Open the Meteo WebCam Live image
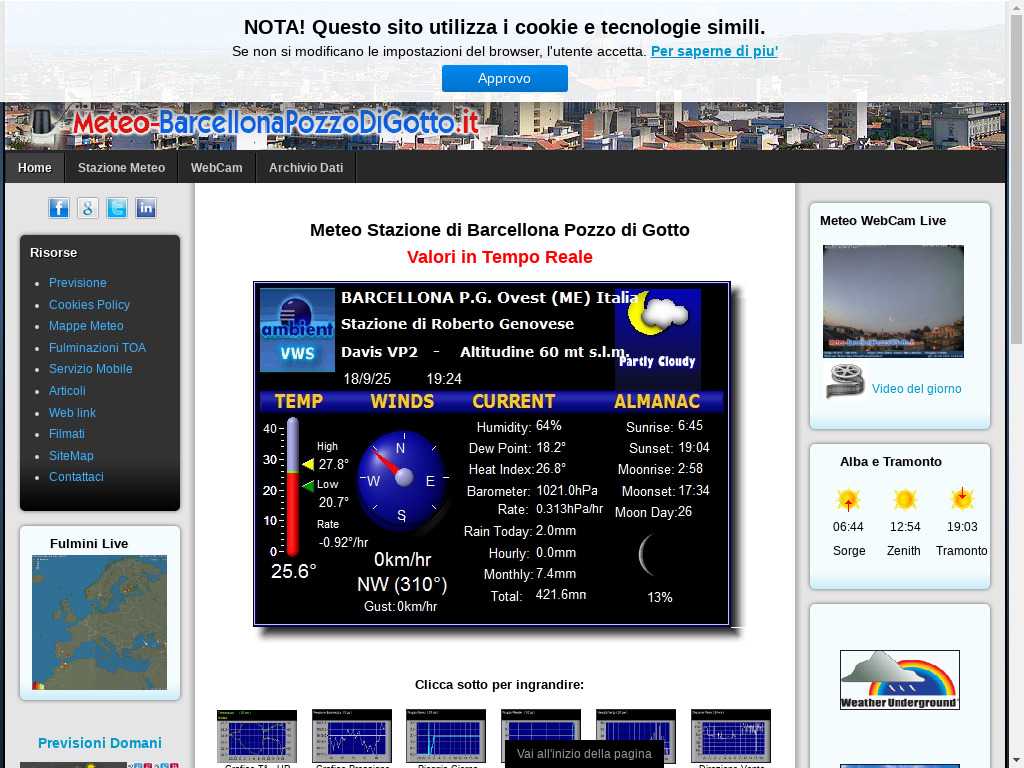1024x768 pixels. [893, 302]
